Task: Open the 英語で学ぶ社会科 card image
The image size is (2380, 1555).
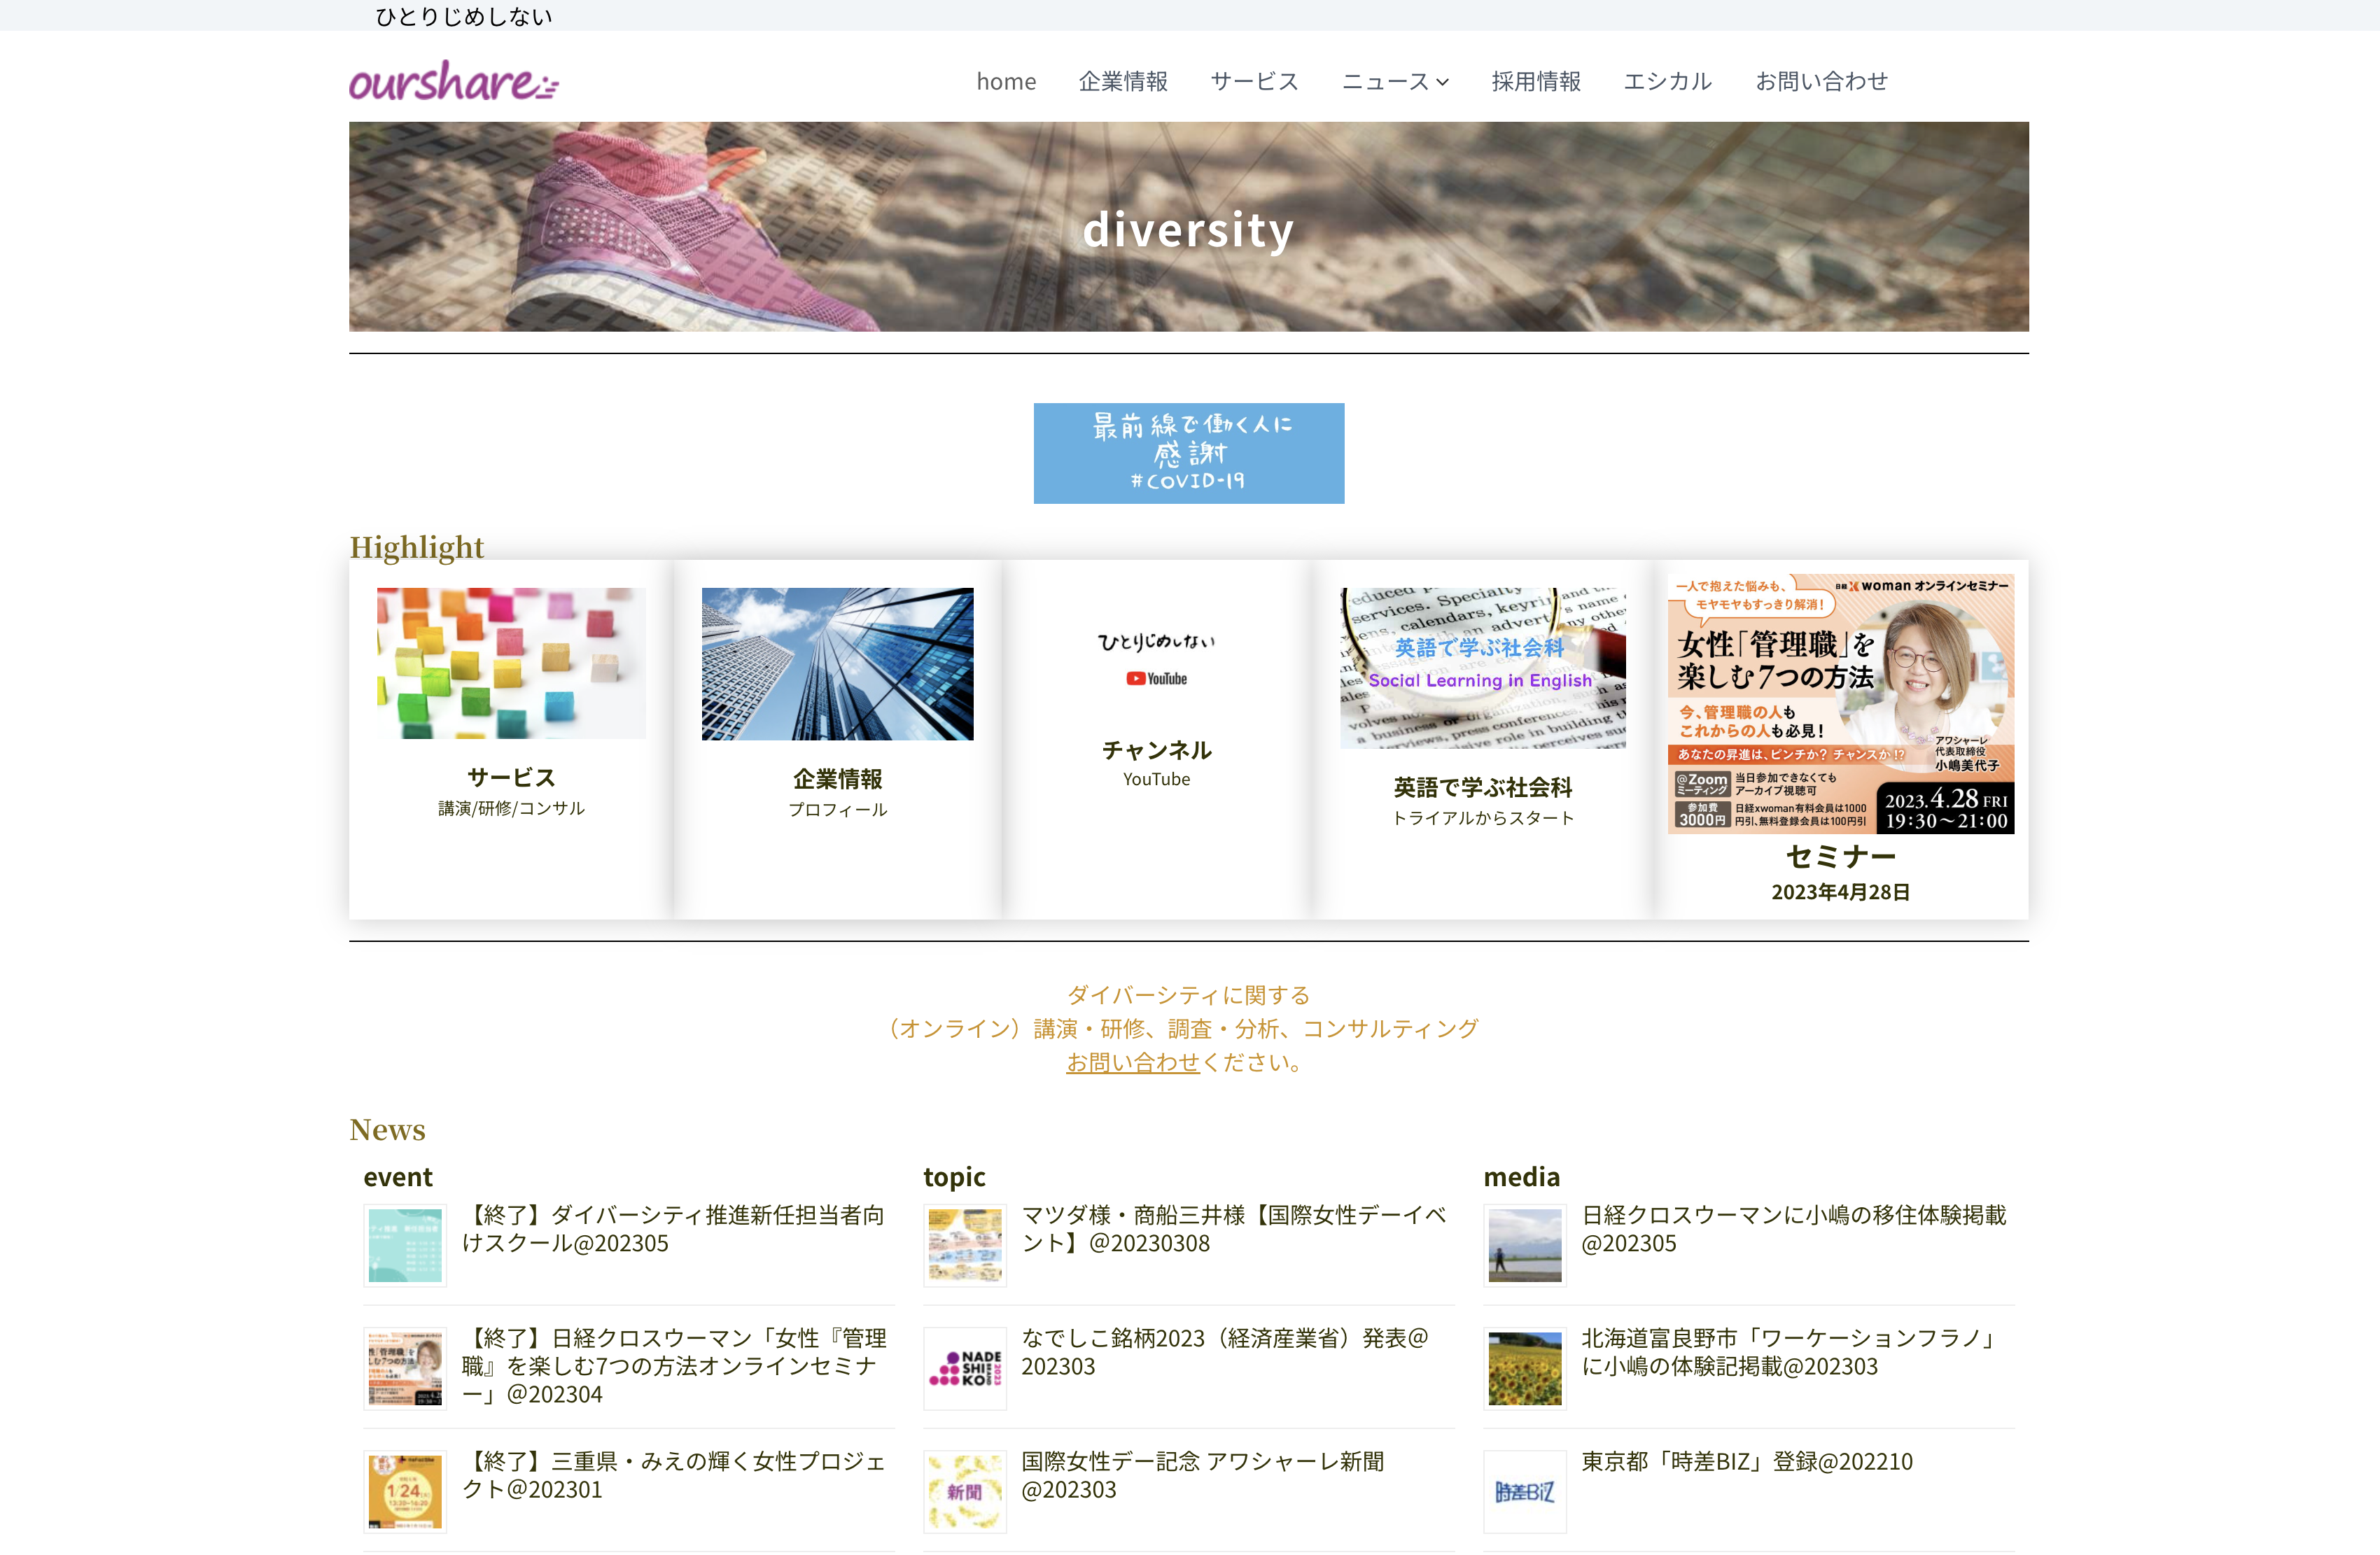Action: pos(1482,668)
